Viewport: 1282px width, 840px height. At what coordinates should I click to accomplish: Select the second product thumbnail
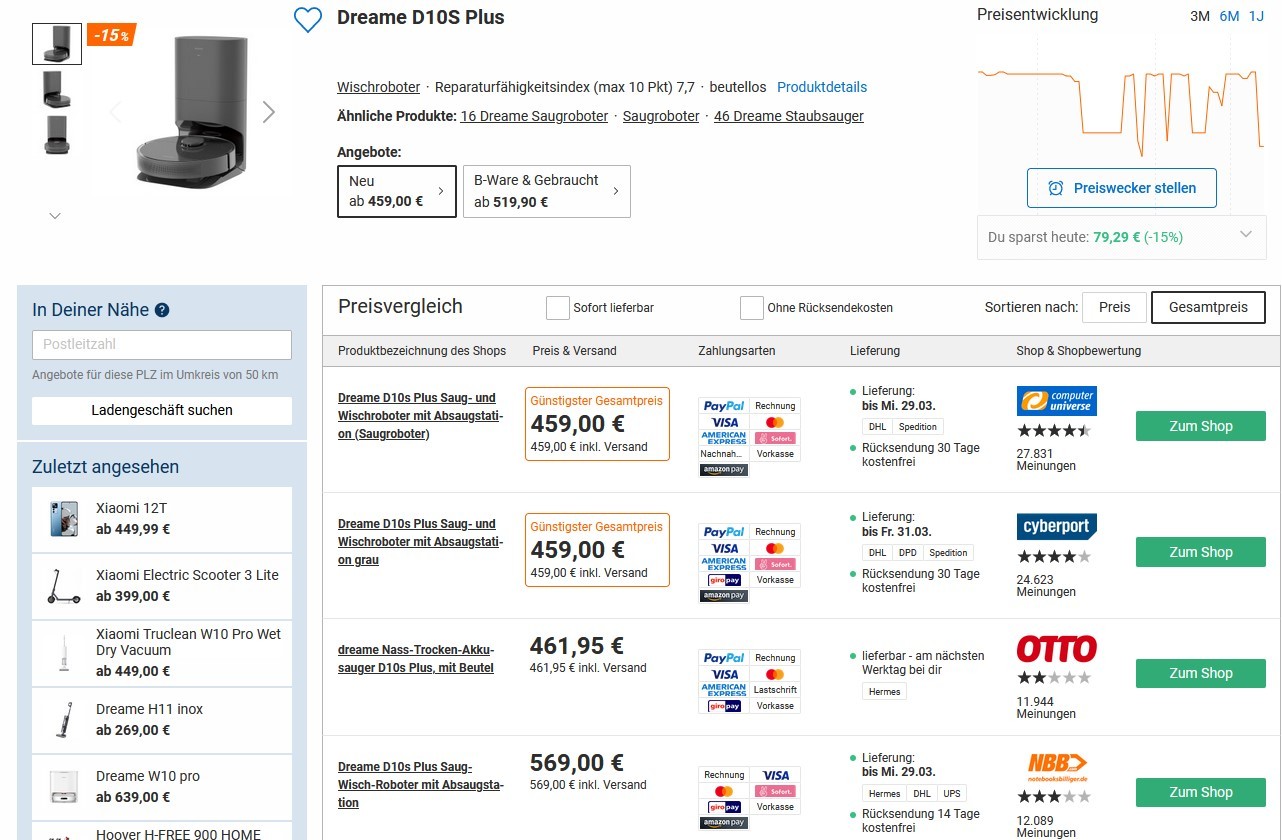pyautogui.click(x=57, y=90)
